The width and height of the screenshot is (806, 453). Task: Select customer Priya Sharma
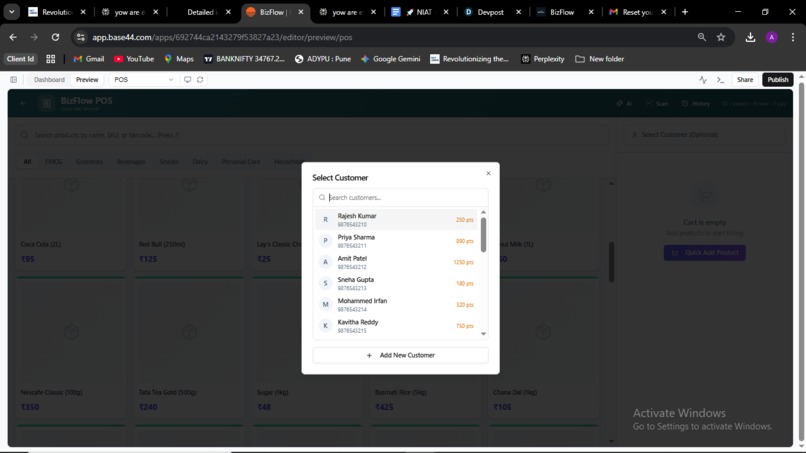pyautogui.click(x=396, y=241)
